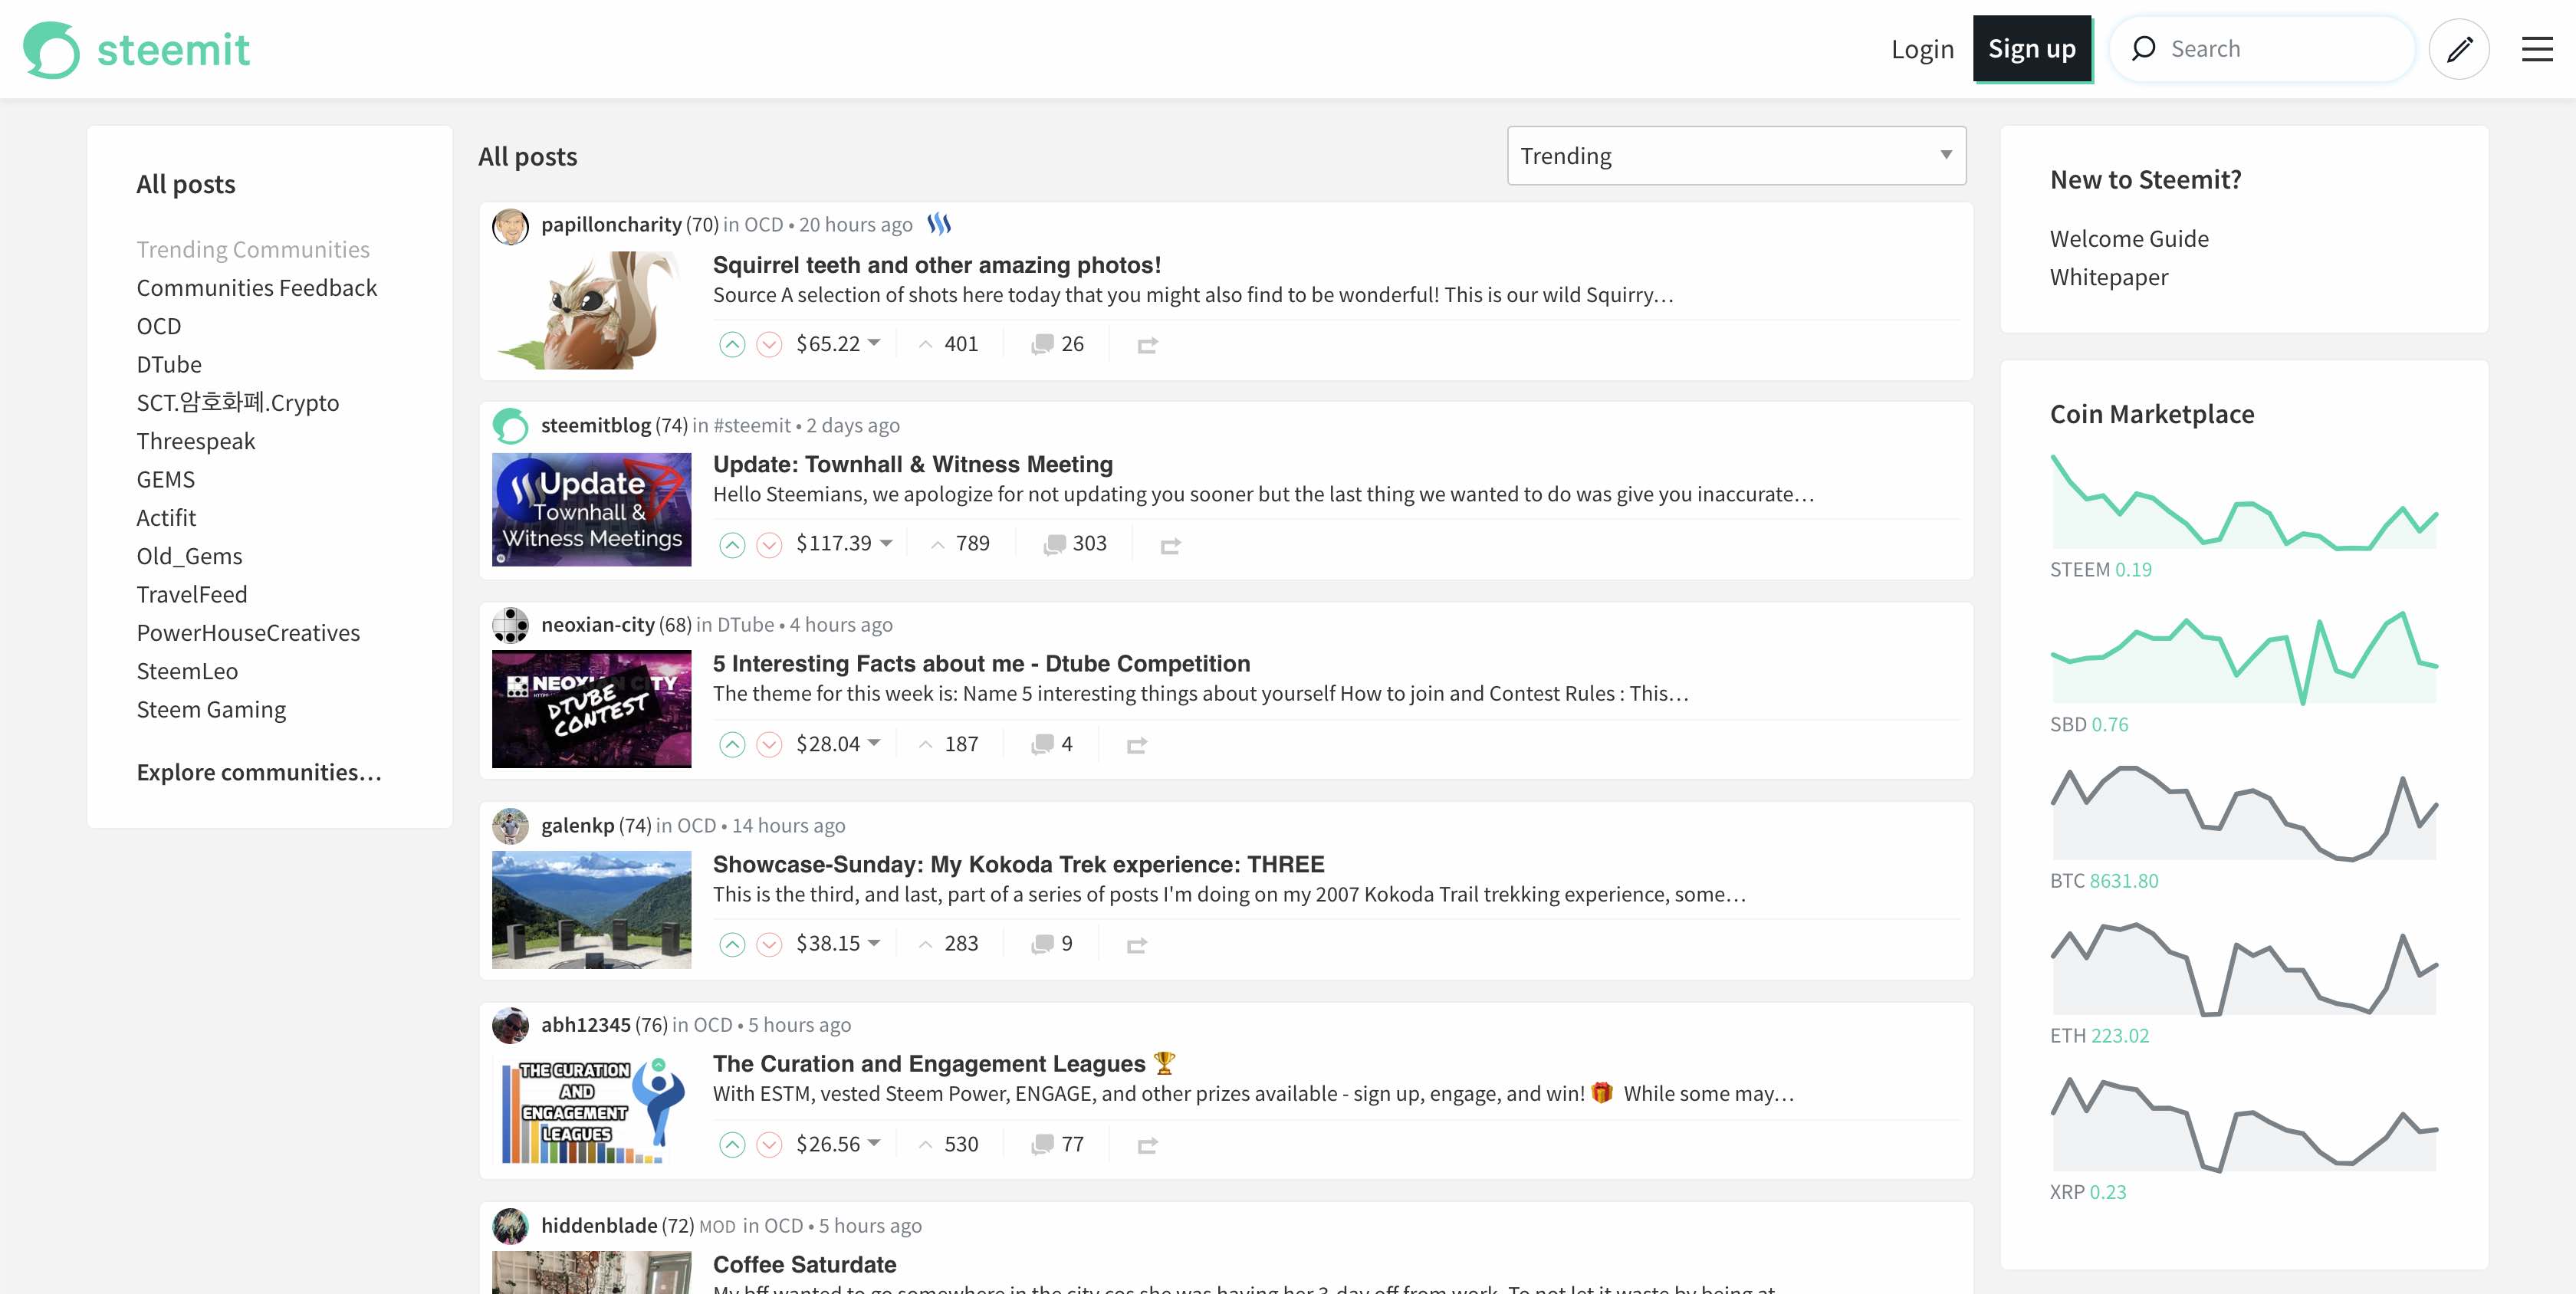Downvote the Kokoda Trek experience post
The height and width of the screenshot is (1294, 2576).
tap(768, 945)
